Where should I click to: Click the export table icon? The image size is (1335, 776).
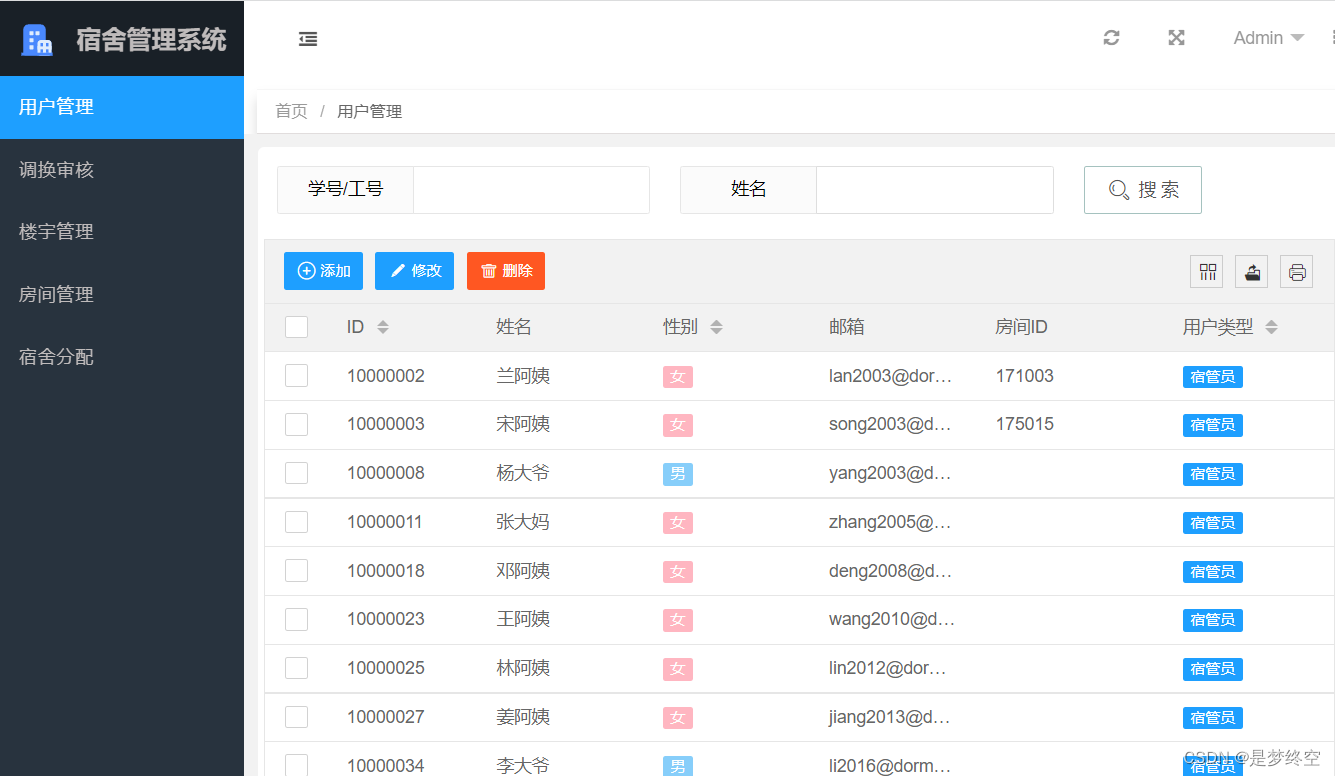tap(1252, 272)
